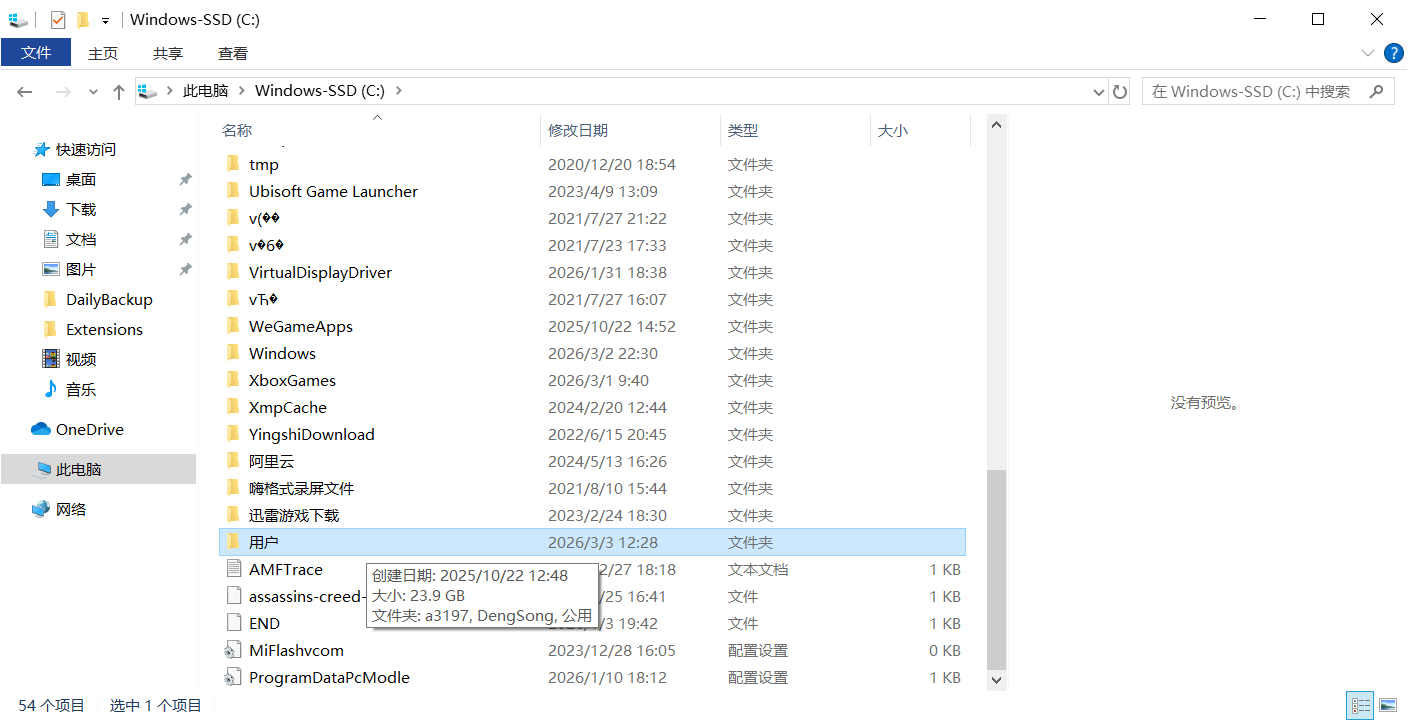Select the 下载 quick access item
1408x721 pixels.
(x=81, y=209)
